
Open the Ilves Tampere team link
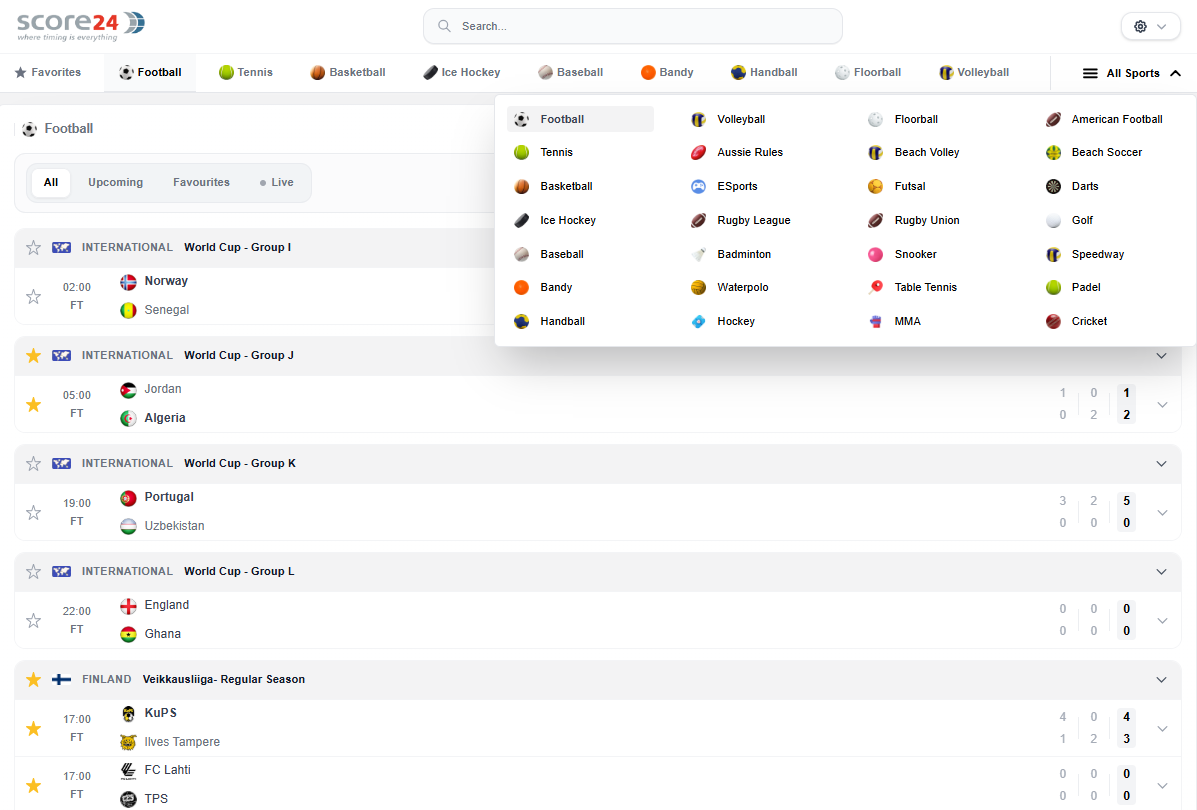click(x=182, y=741)
